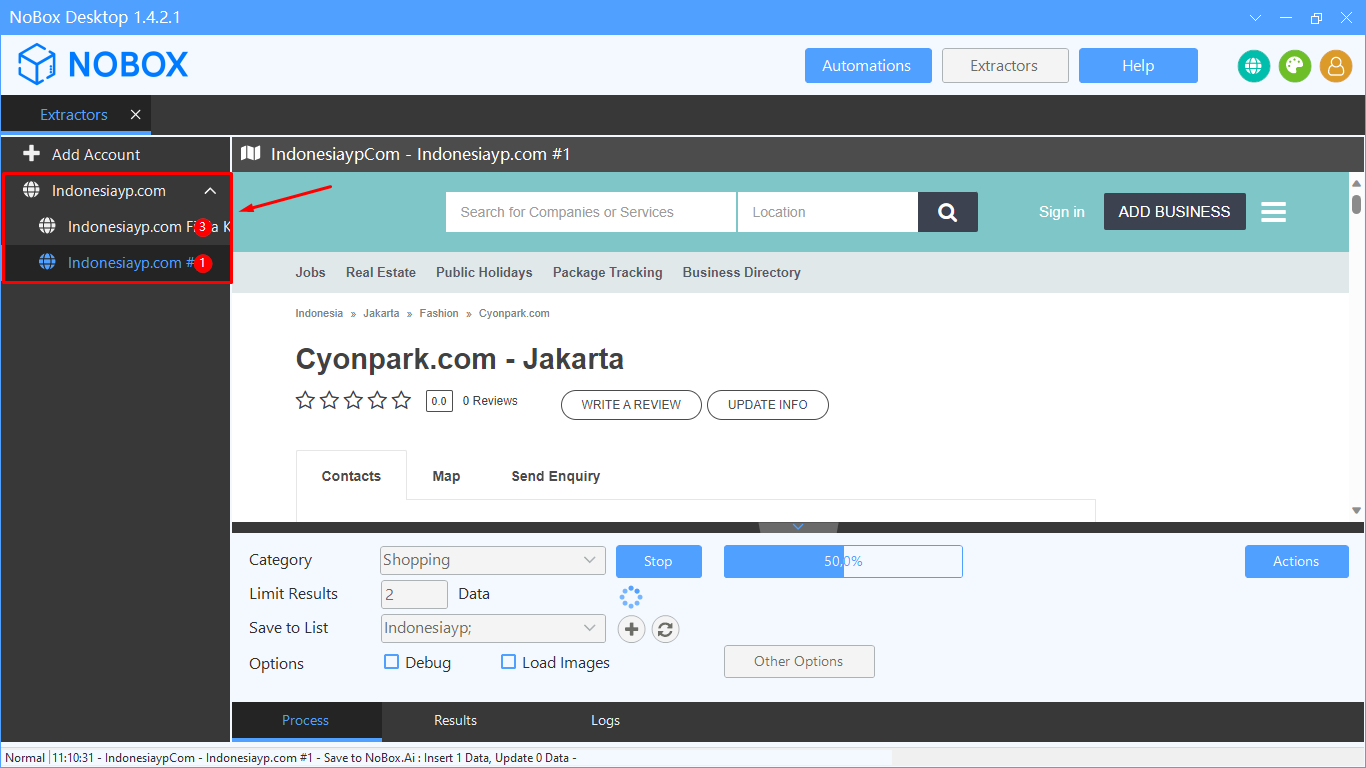Screen dimensions: 1366x768
Task: Click the Other Options button
Action: click(798, 661)
